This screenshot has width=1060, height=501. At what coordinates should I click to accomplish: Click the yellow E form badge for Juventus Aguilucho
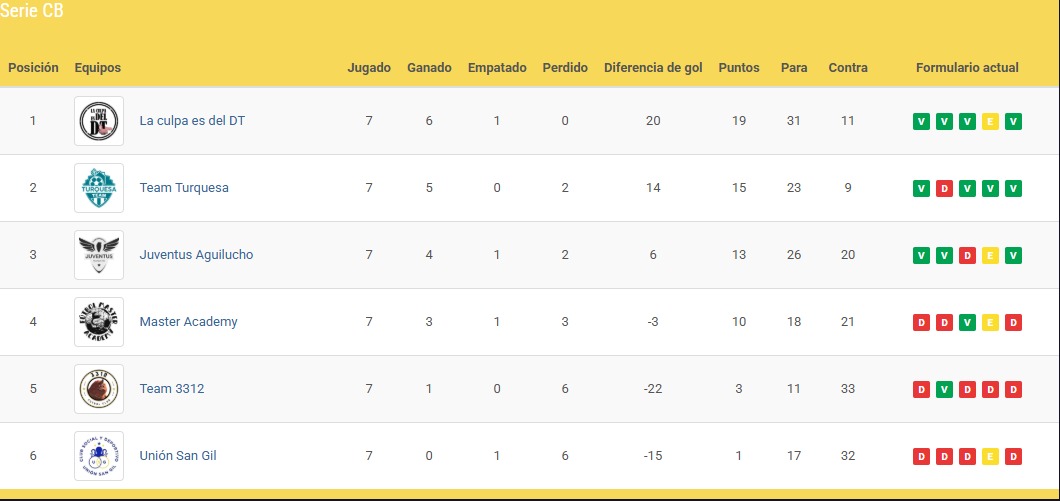coord(990,256)
